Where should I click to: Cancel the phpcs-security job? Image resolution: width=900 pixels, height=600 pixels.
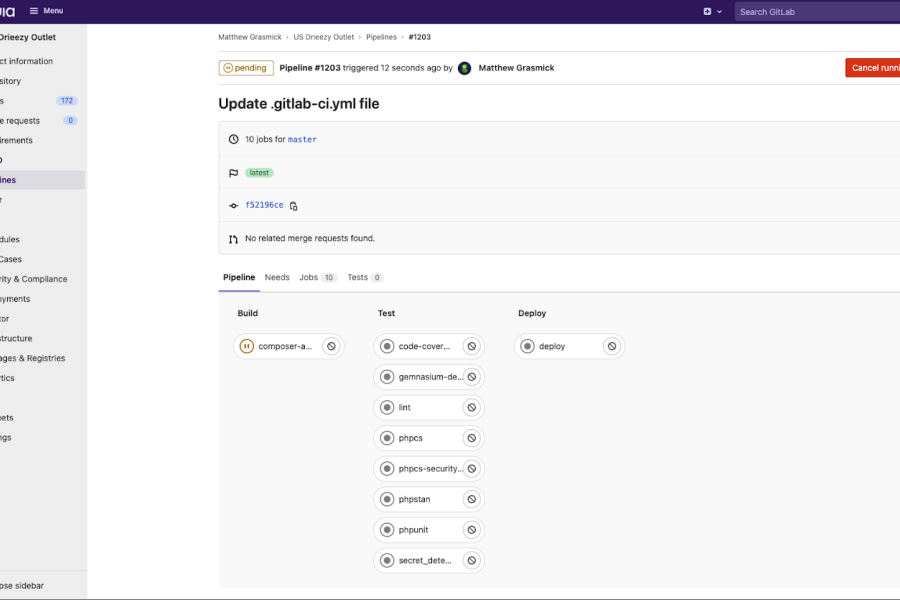point(472,469)
